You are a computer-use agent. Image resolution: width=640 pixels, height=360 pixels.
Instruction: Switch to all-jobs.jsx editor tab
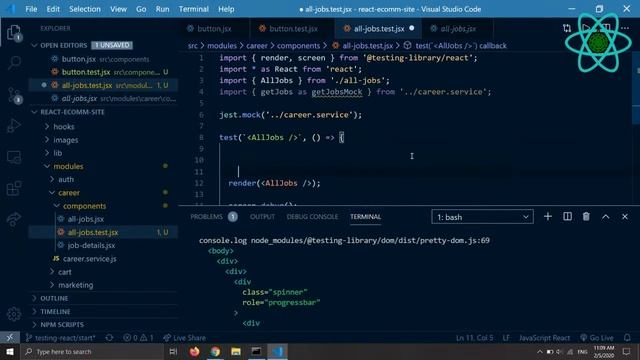point(458,29)
